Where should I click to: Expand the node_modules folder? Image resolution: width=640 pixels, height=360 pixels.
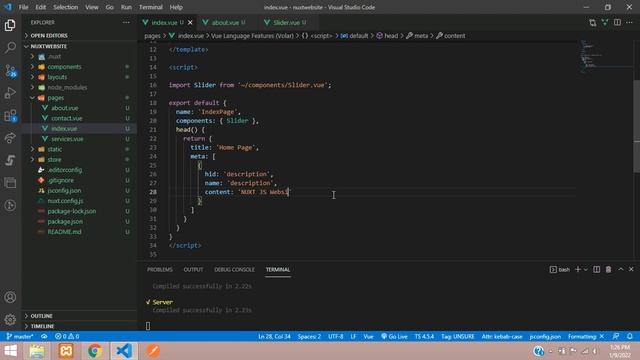click(67, 87)
